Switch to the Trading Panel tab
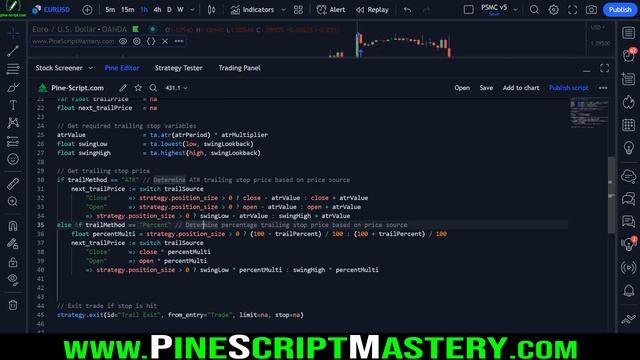Screen dimensions: 640x360 click(x=239, y=68)
